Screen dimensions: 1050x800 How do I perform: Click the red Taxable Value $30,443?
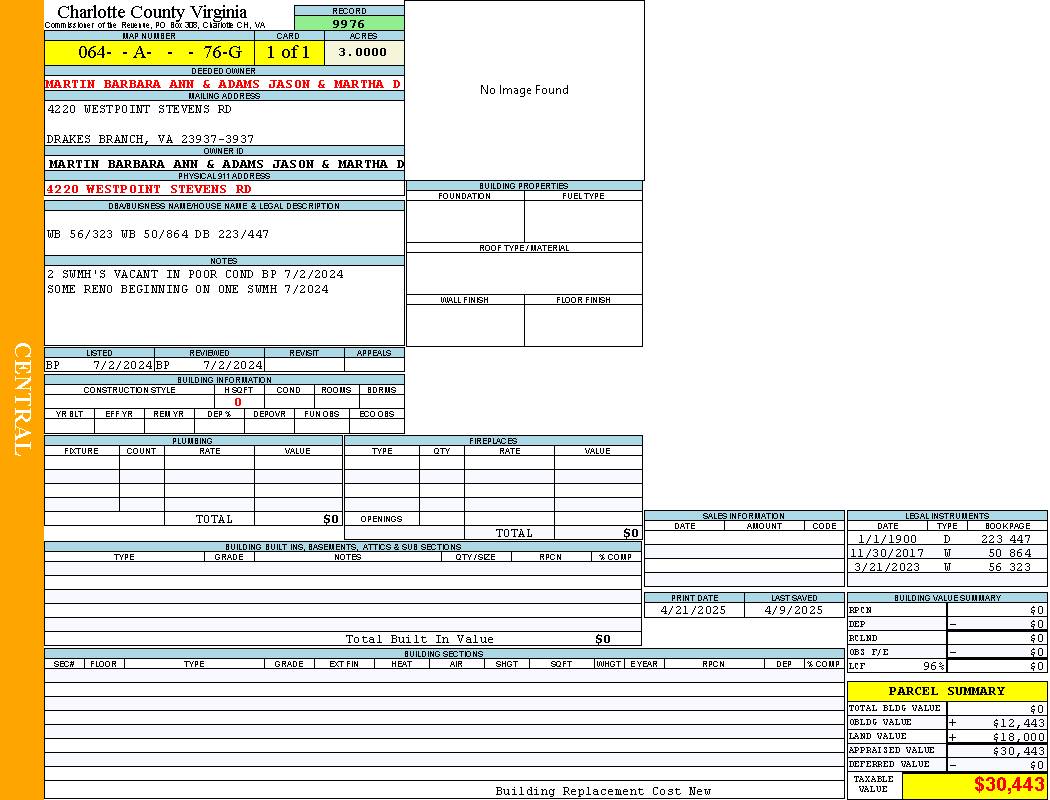pyautogui.click(x=1009, y=786)
